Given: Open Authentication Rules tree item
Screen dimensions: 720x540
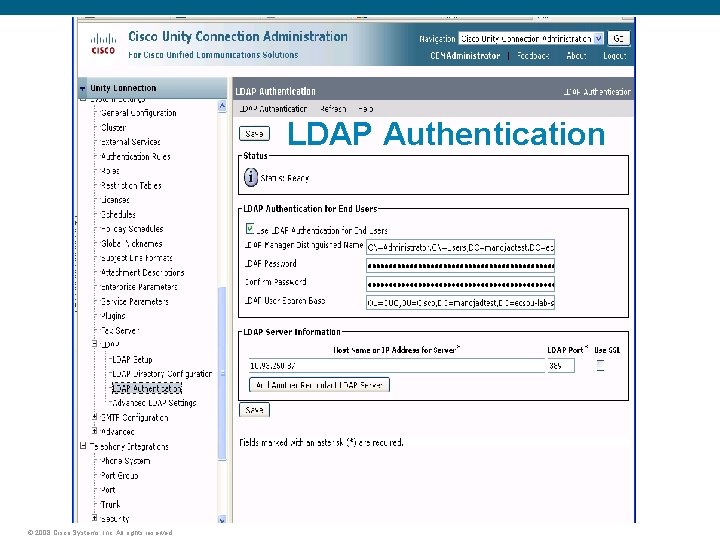Looking at the screenshot, I should pyautogui.click(x=135, y=157).
